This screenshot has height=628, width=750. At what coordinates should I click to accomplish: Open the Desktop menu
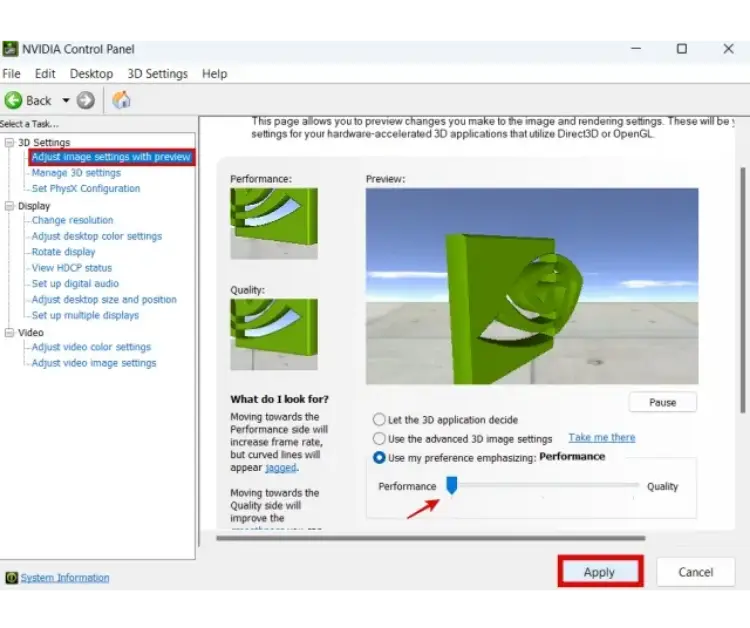[x=91, y=74]
